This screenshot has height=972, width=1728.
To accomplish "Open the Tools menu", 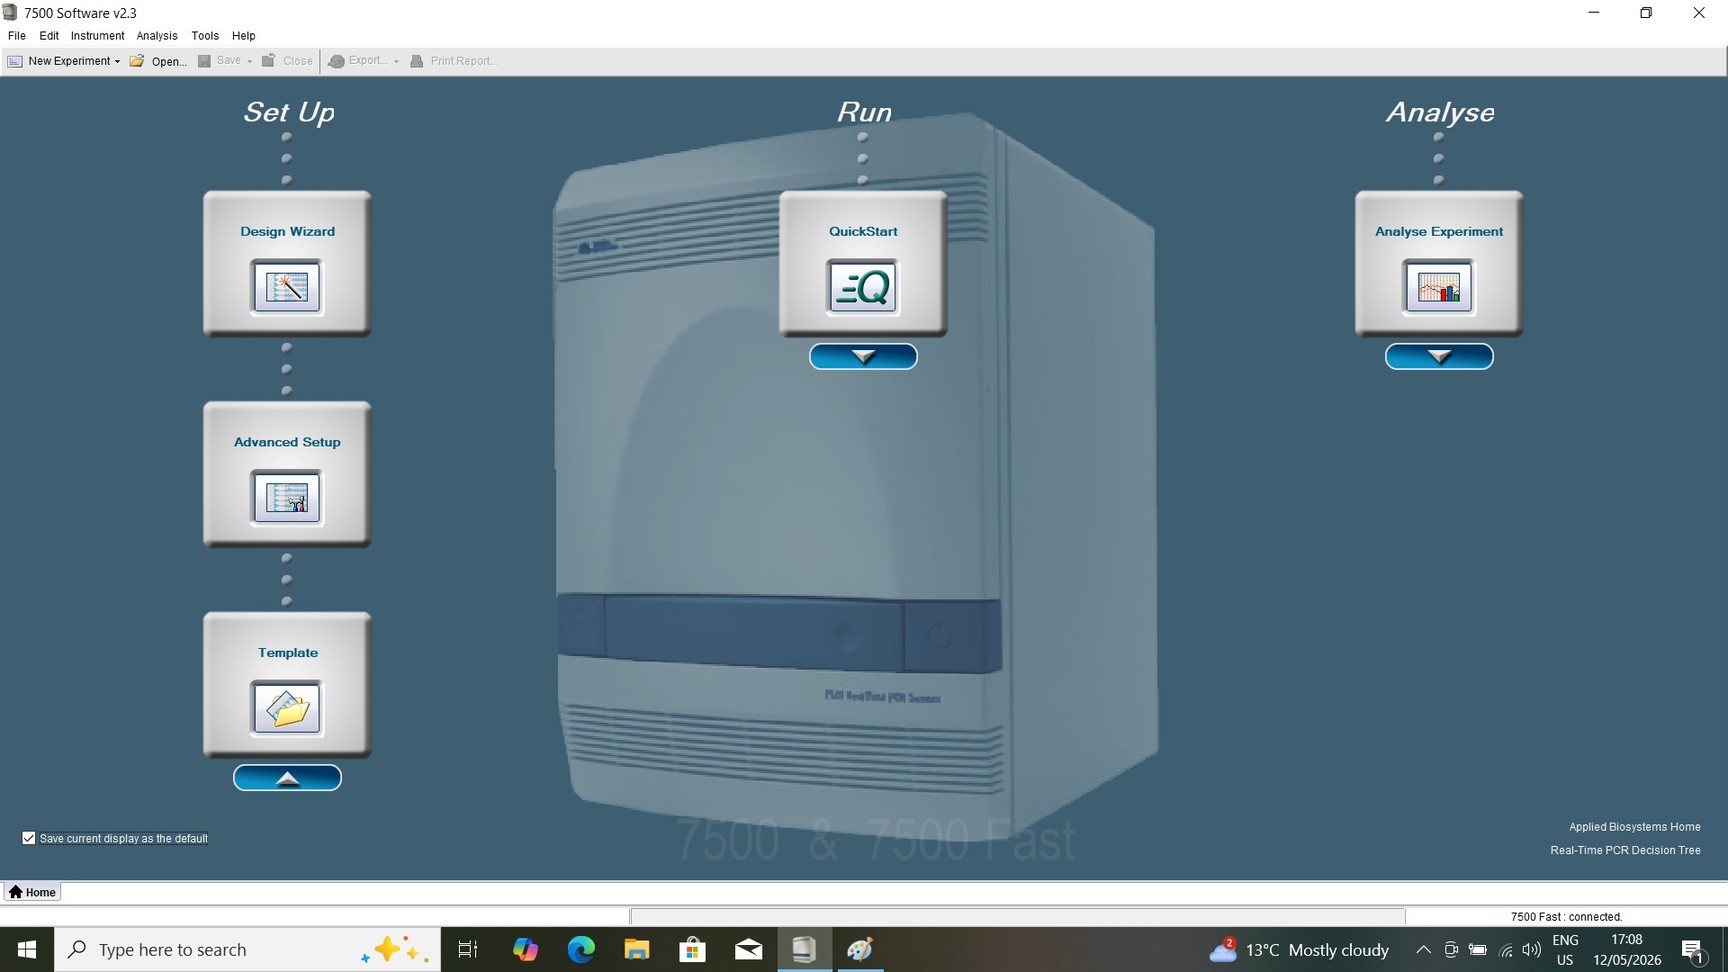I will [205, 35].
